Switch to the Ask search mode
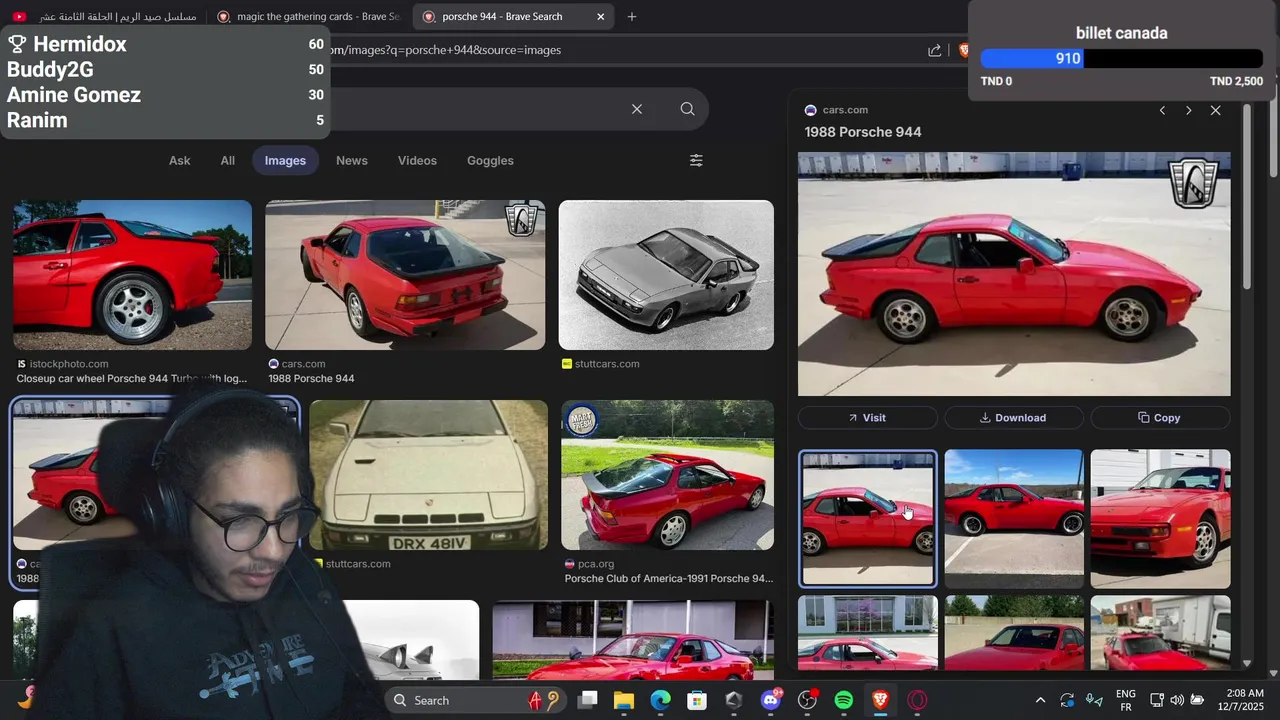Image resolution: width=1280 pixels, height=720 pixels. pos(179,160)
